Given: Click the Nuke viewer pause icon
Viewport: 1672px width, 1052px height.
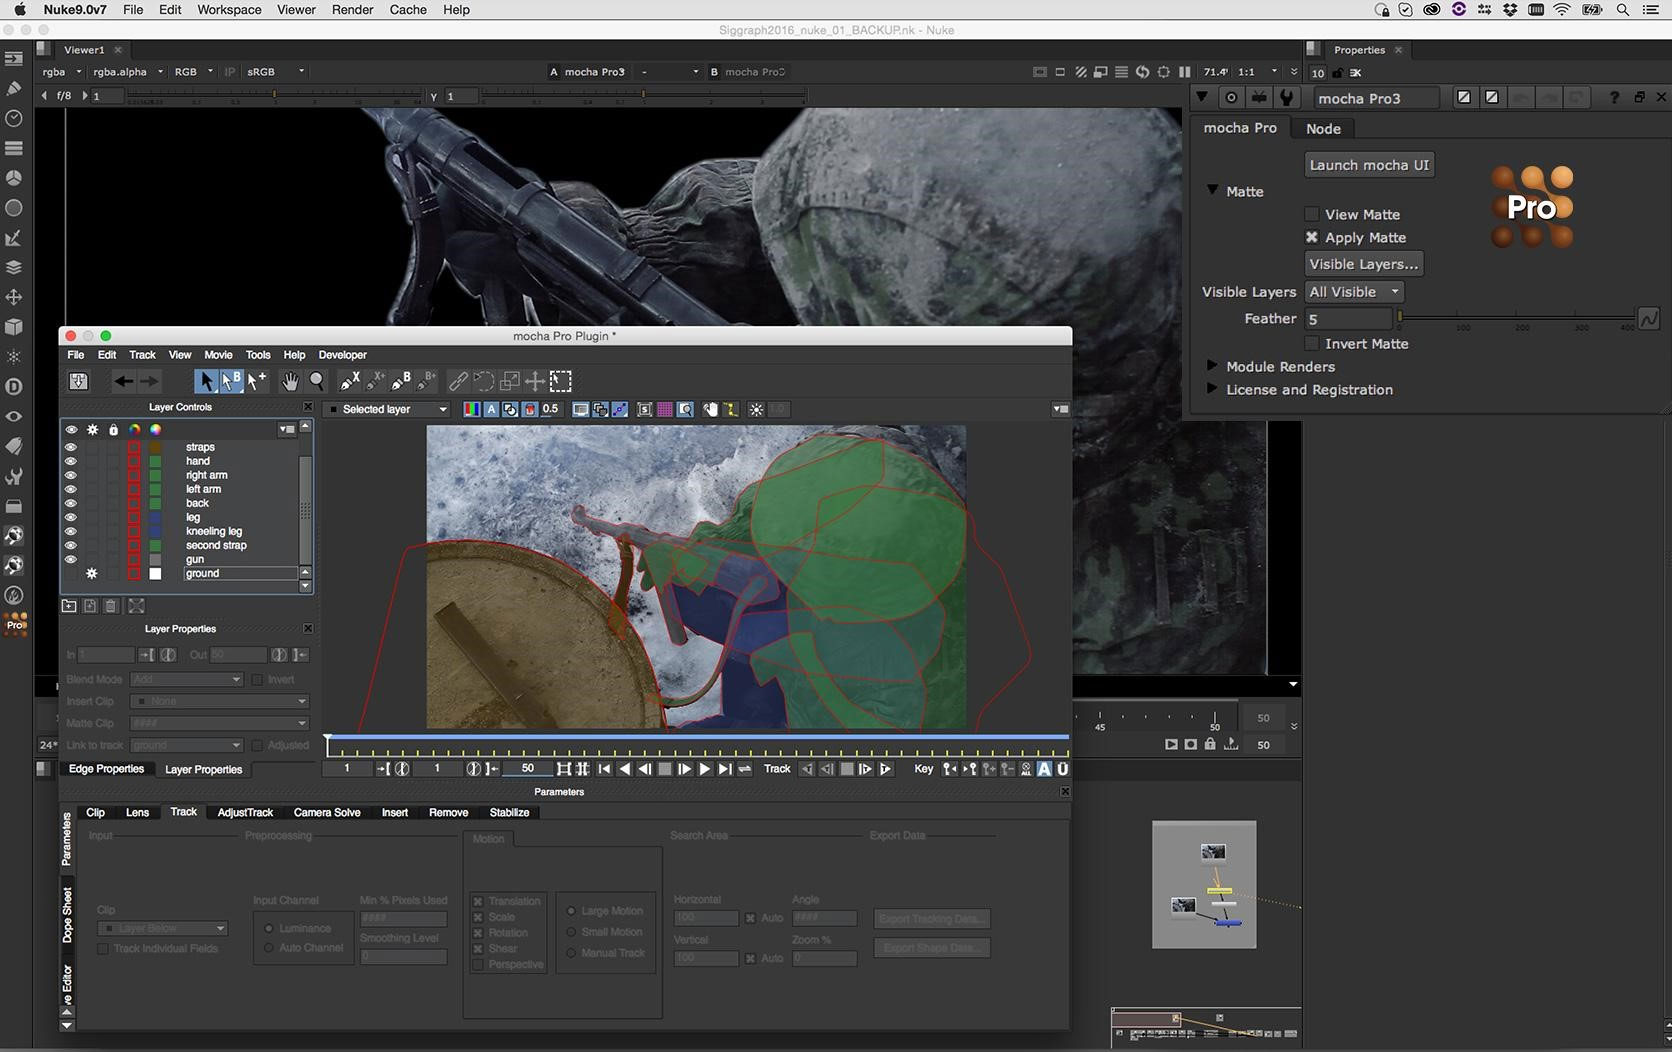Looking at the screenshot, I should [1185, 72].
